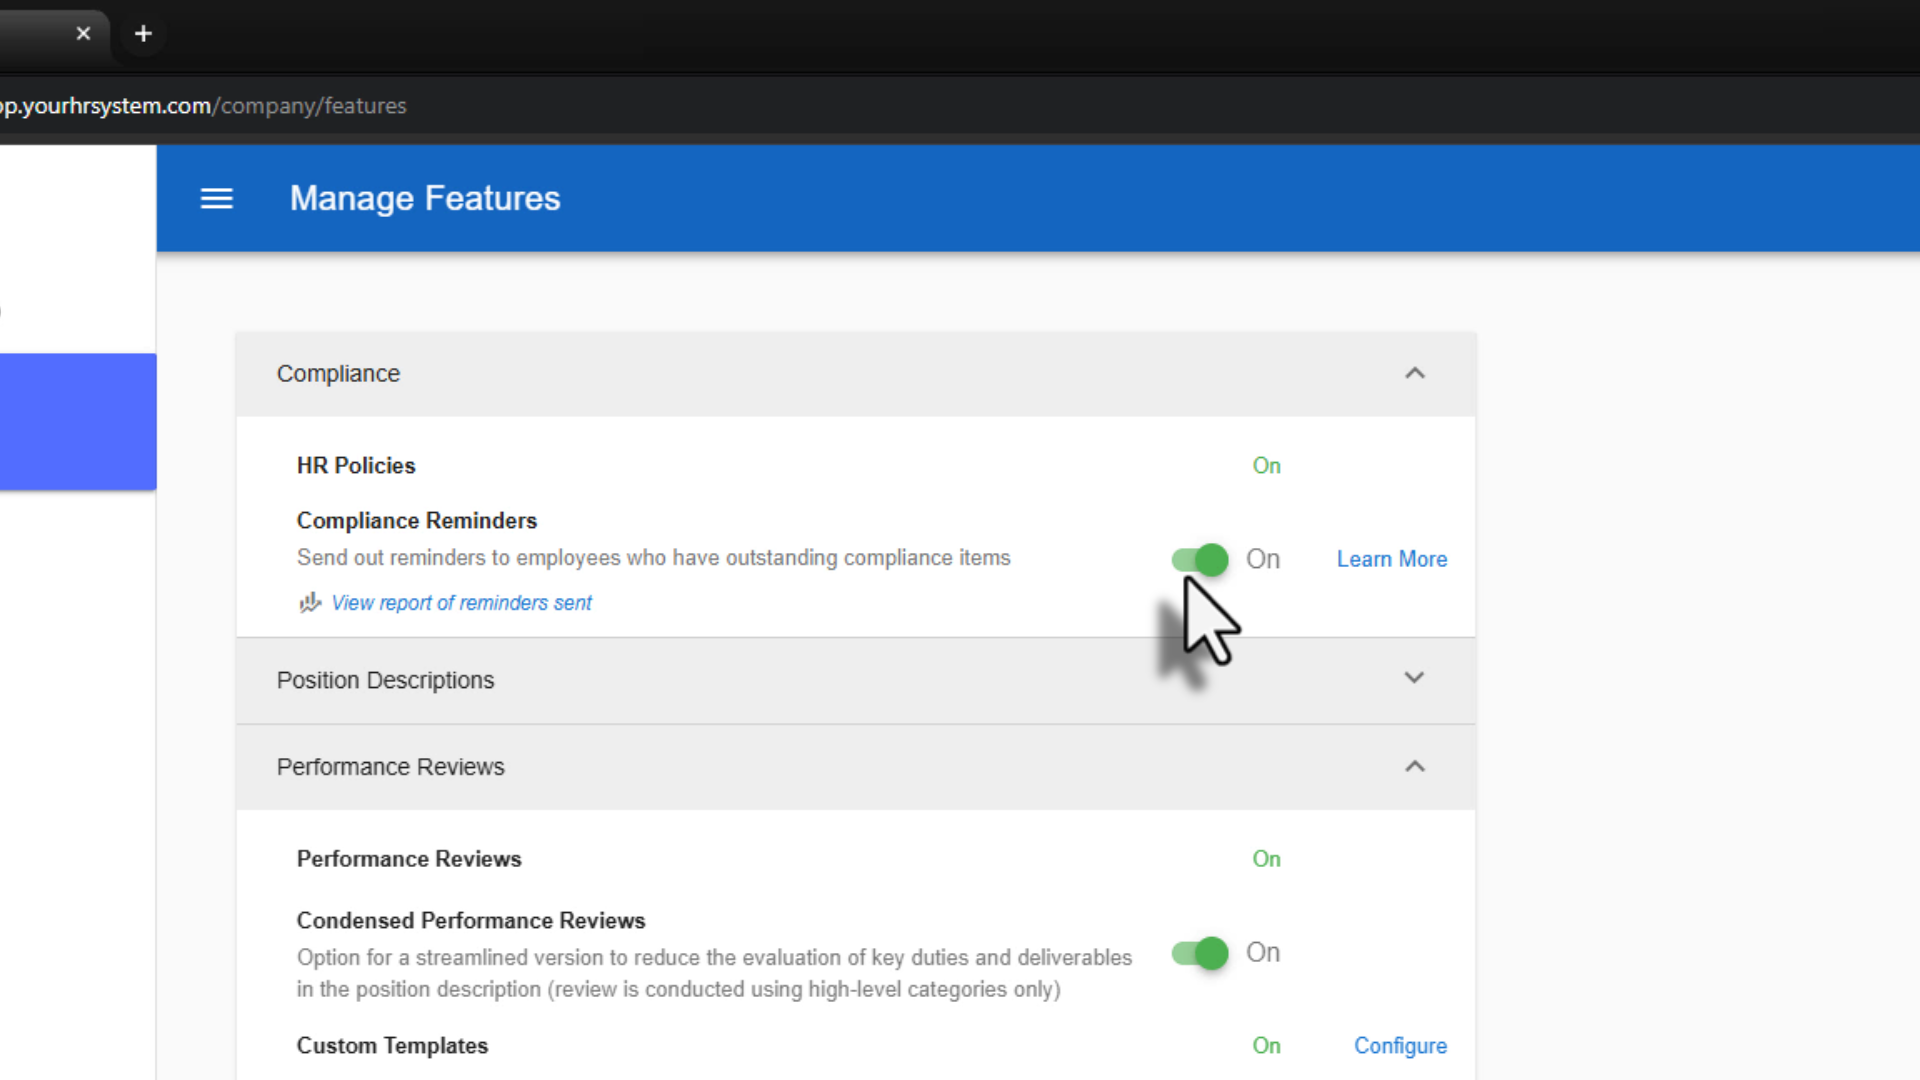
Task: Click the Position Descriptions header label
Action: click(x=385, y=681)
